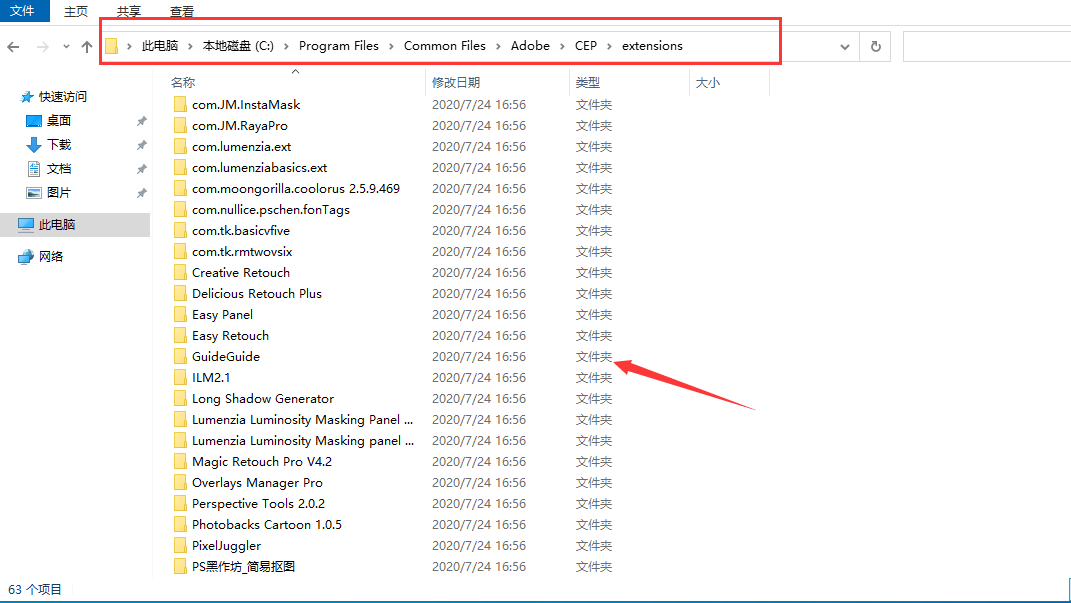This screenshot has height=603, width=1071.
Task: Go up one folder level
Action: [87, 46]
